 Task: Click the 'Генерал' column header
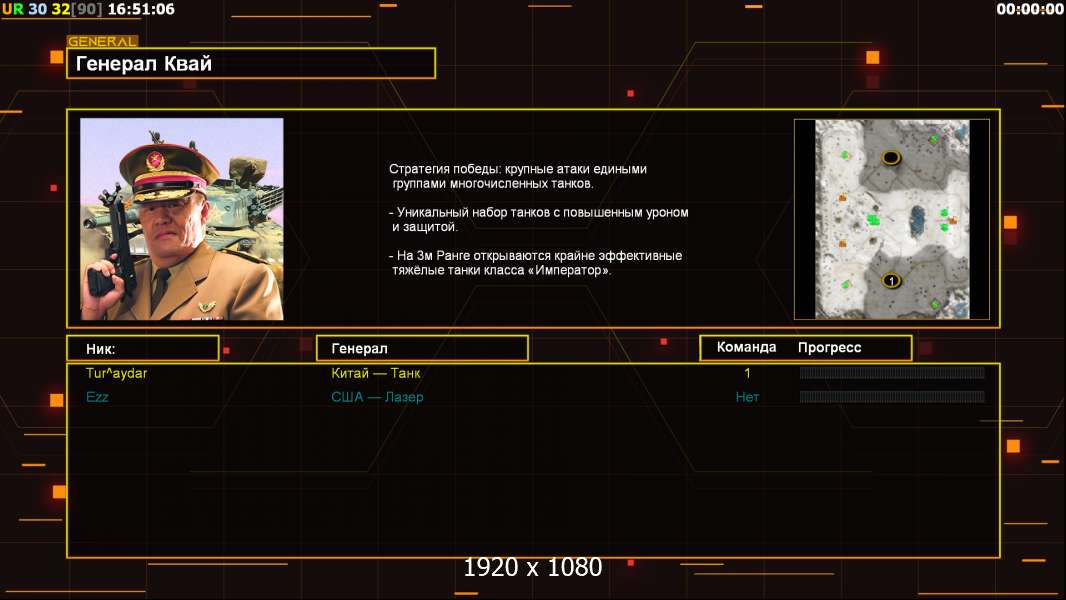(422, 349)
